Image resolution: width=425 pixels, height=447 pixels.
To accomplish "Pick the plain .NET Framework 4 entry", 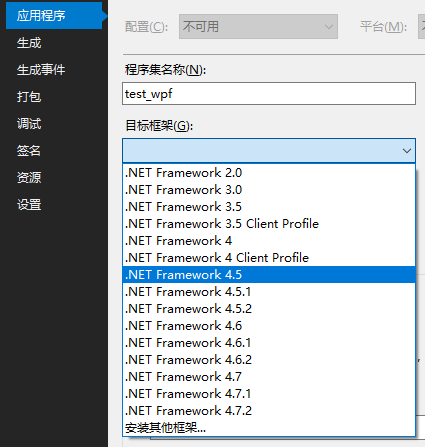I will [x=269, y=241].
